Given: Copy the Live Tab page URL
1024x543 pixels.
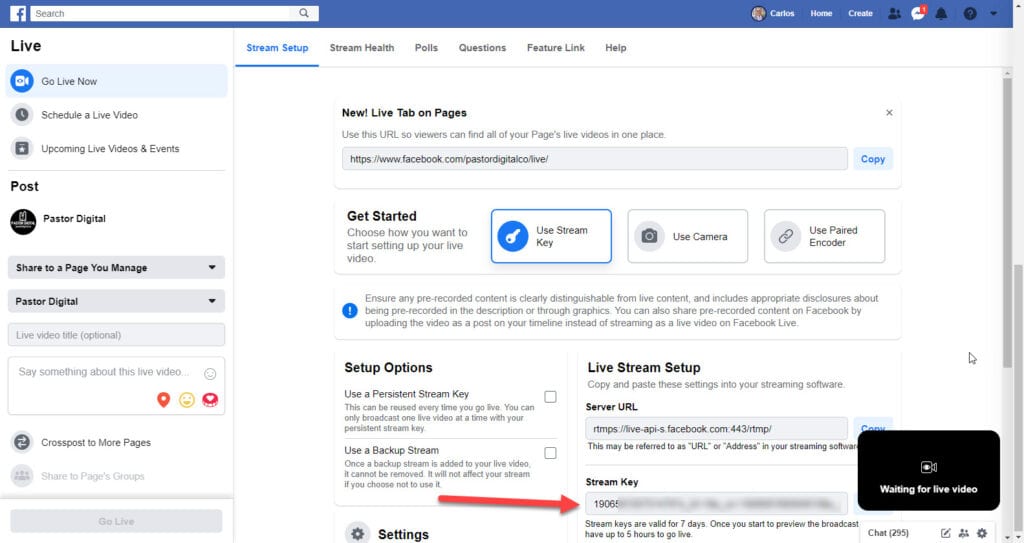Looking at the screenshot, I should pos(872,159).
